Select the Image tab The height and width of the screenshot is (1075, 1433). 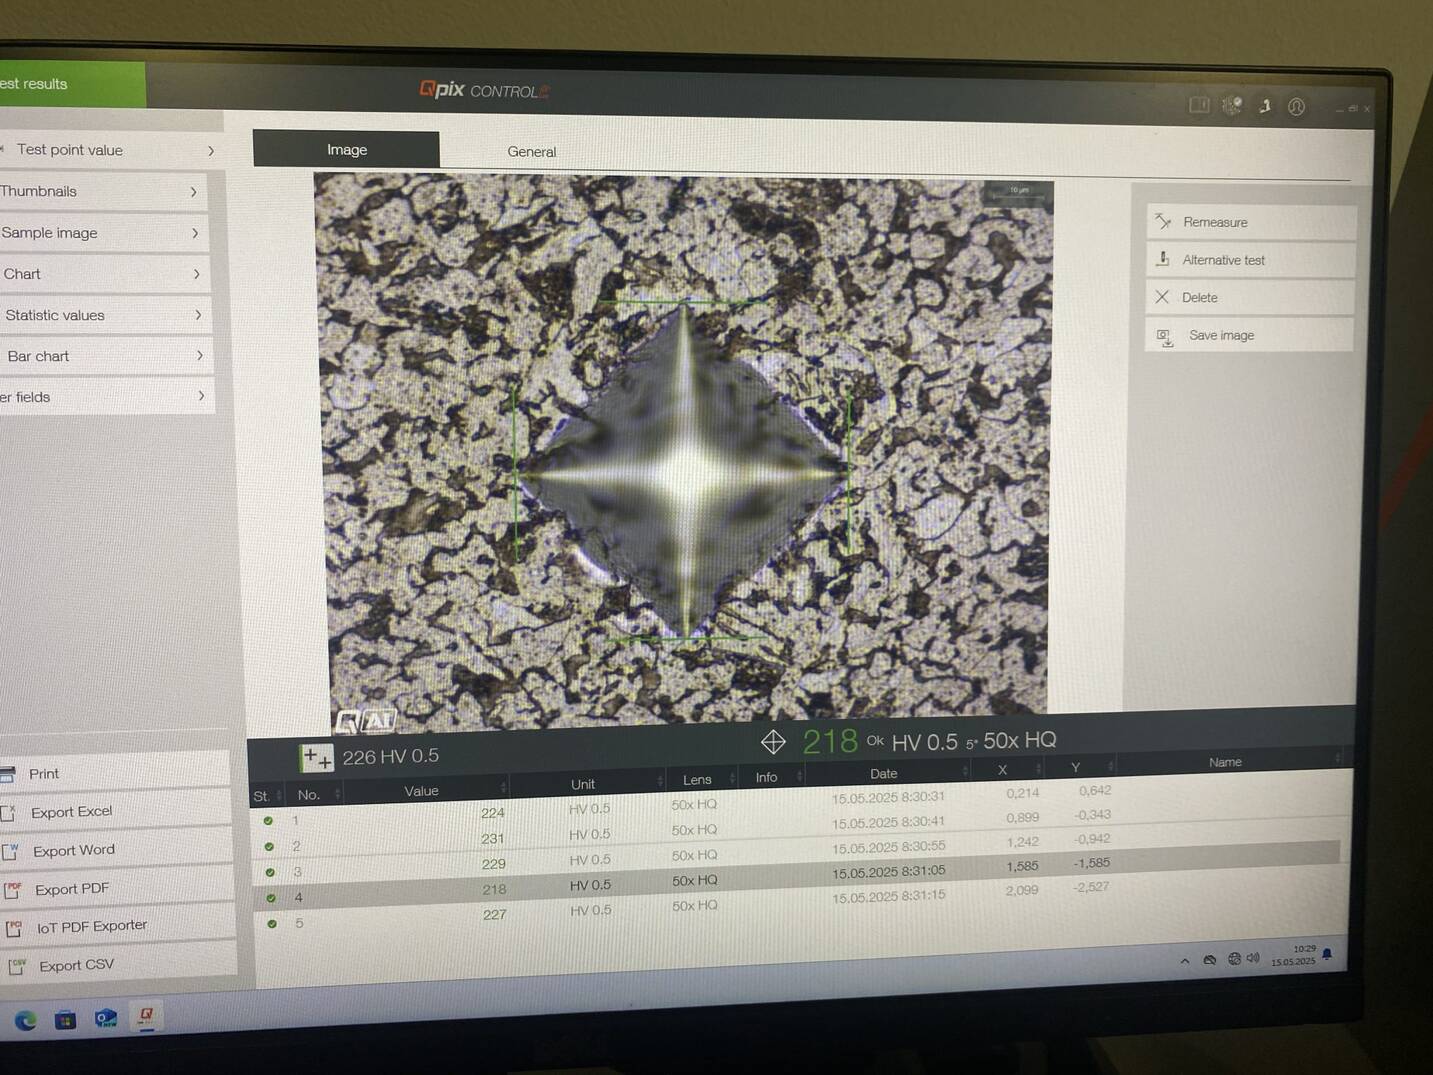tap(346, 149)
